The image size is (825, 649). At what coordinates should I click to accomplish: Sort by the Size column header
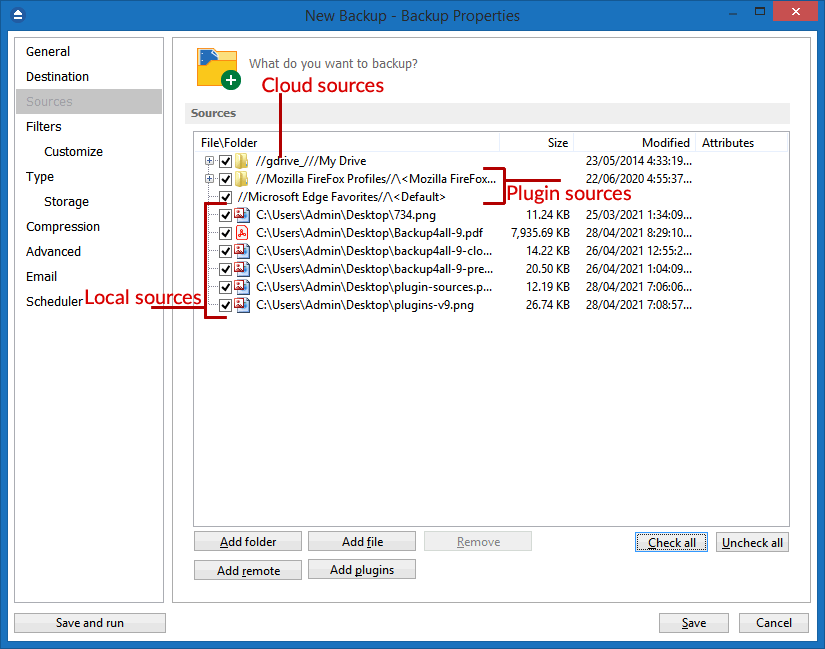click(x=536, y=143)
